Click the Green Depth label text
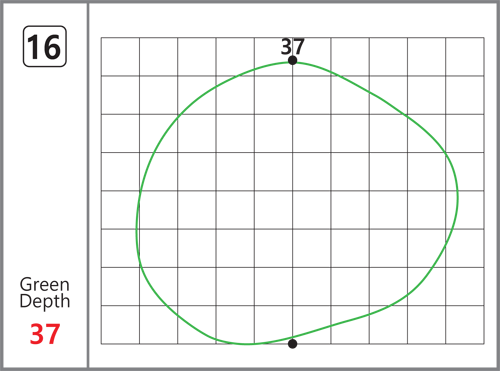The image size is (500, 371). (45, 293)
